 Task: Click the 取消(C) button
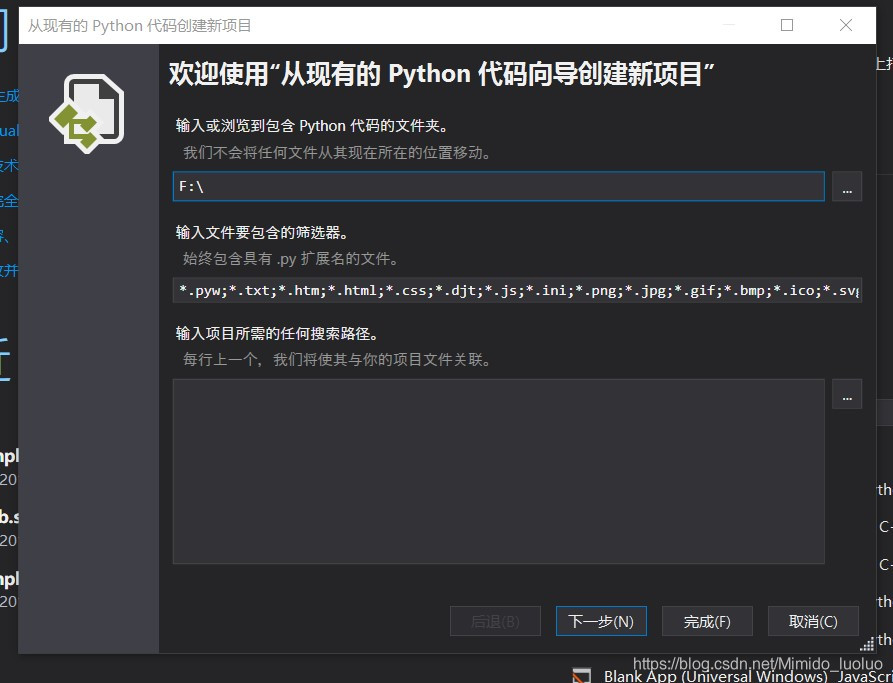(x=813, y=621)
